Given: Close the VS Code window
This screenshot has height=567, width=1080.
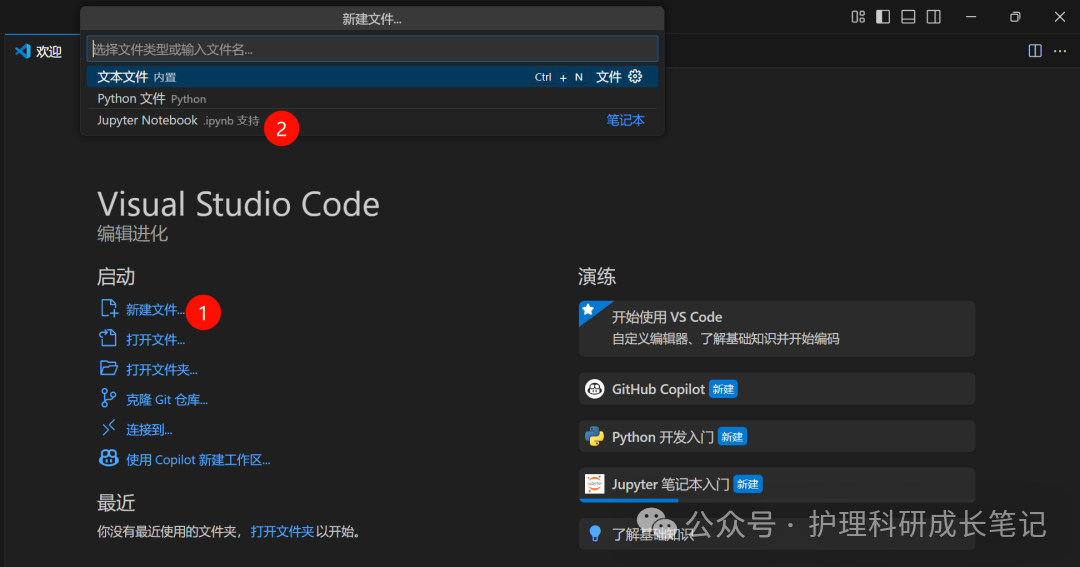Looking at the screenshot, I should click(1059, 17).
